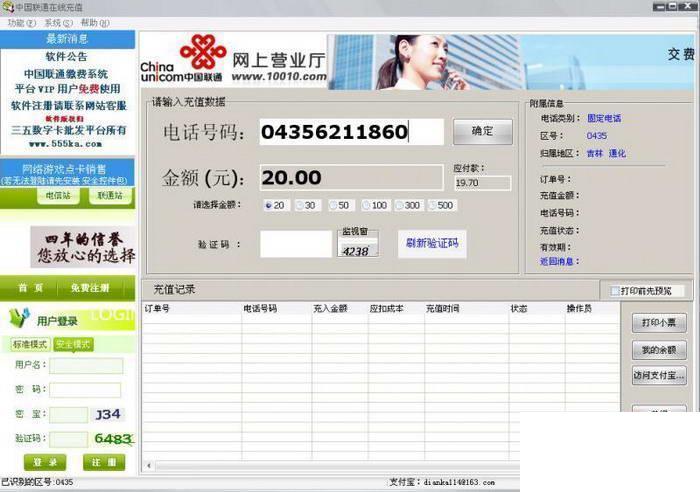Image resolution: width=700 pixels, height=492 pixels.
Task: Click the 4238 captcha image
Action: (x=357, y=250)
